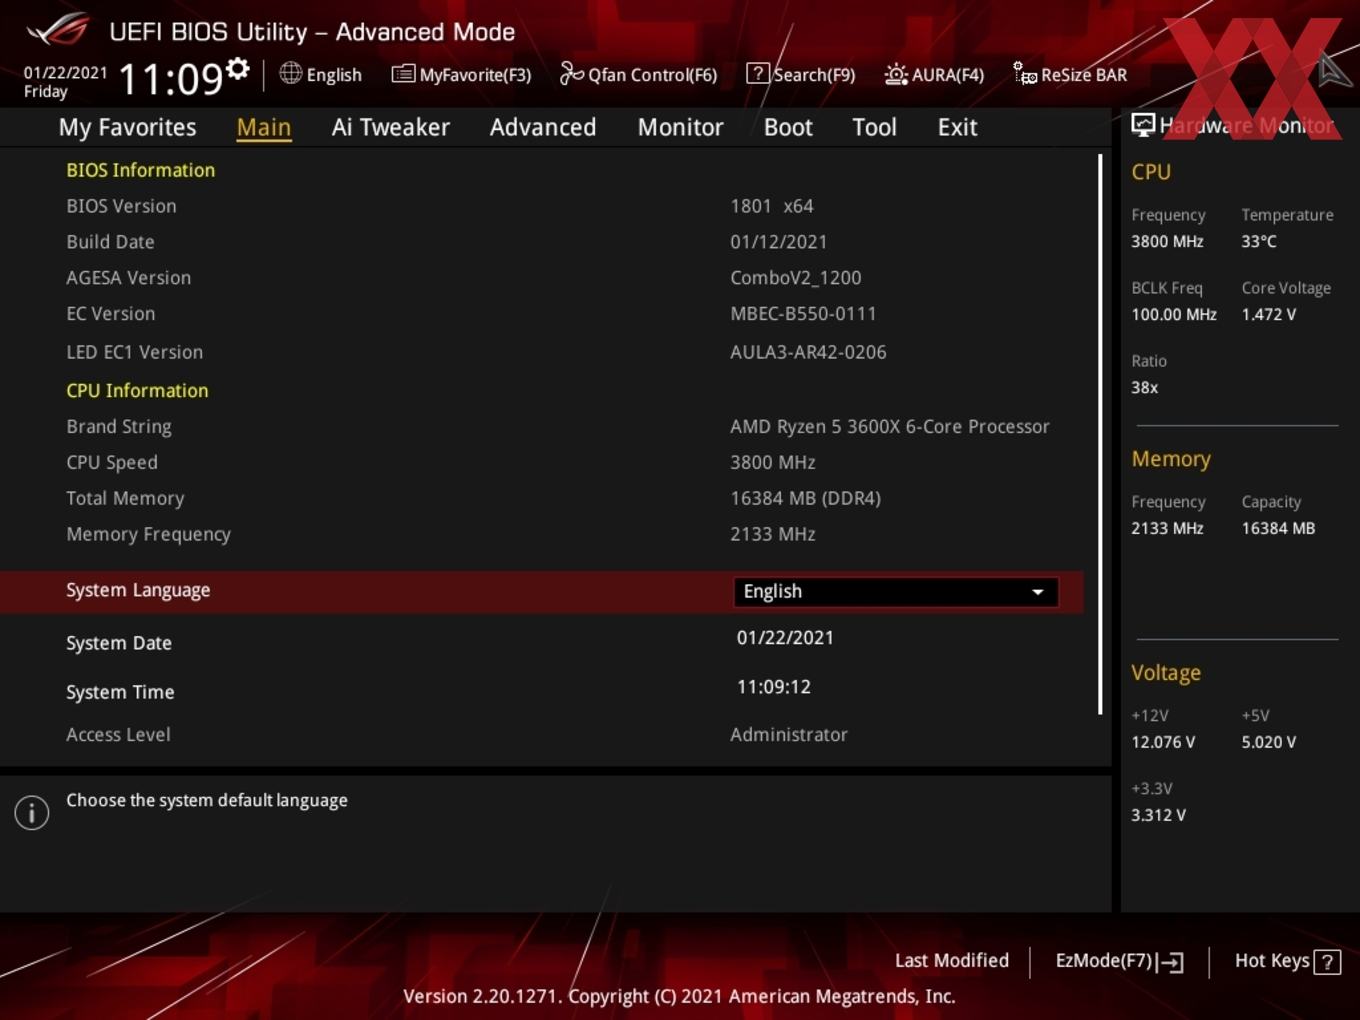The image size is (1360, 1020).
Task: Click LED EC1 value AULA3-AR42-0206
Action: [x=808, y=352]
